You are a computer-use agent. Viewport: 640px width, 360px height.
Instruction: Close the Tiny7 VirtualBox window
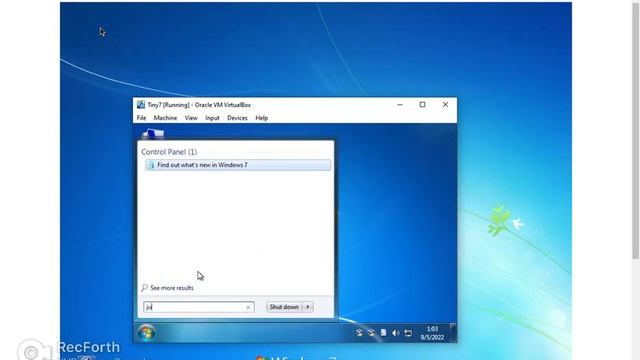[445, 105]
